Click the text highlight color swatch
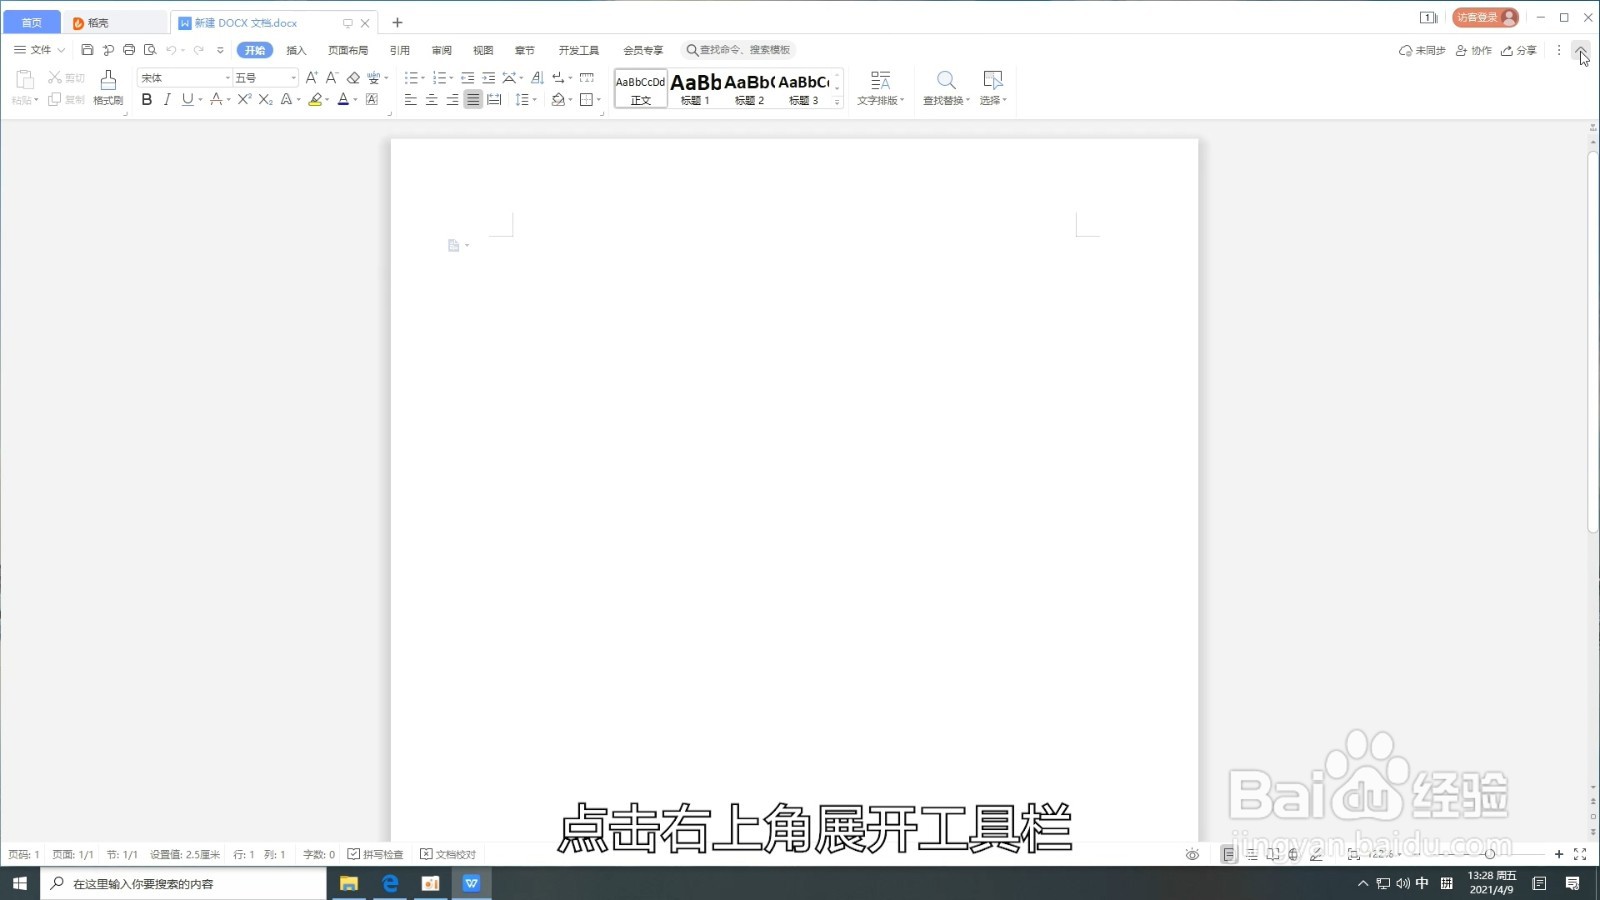Screen dimensions: 1600x900 pos(315,99)
